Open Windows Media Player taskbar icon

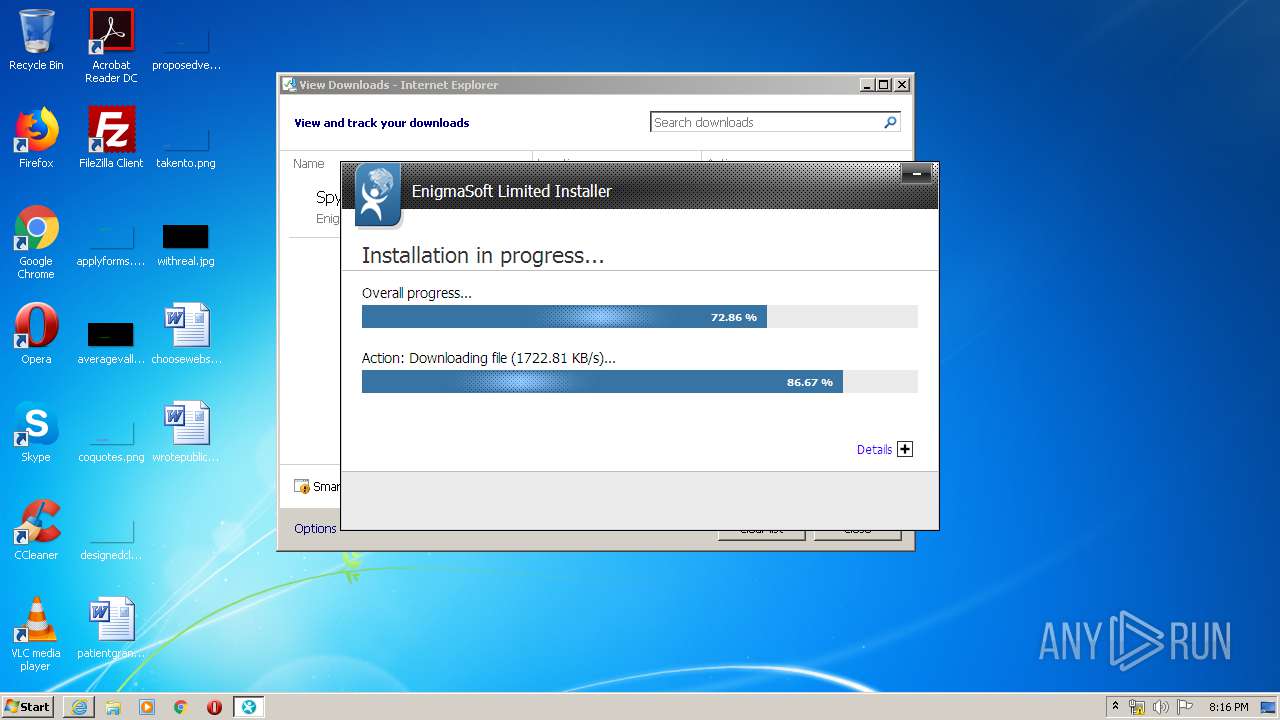[x=147, y=707]
